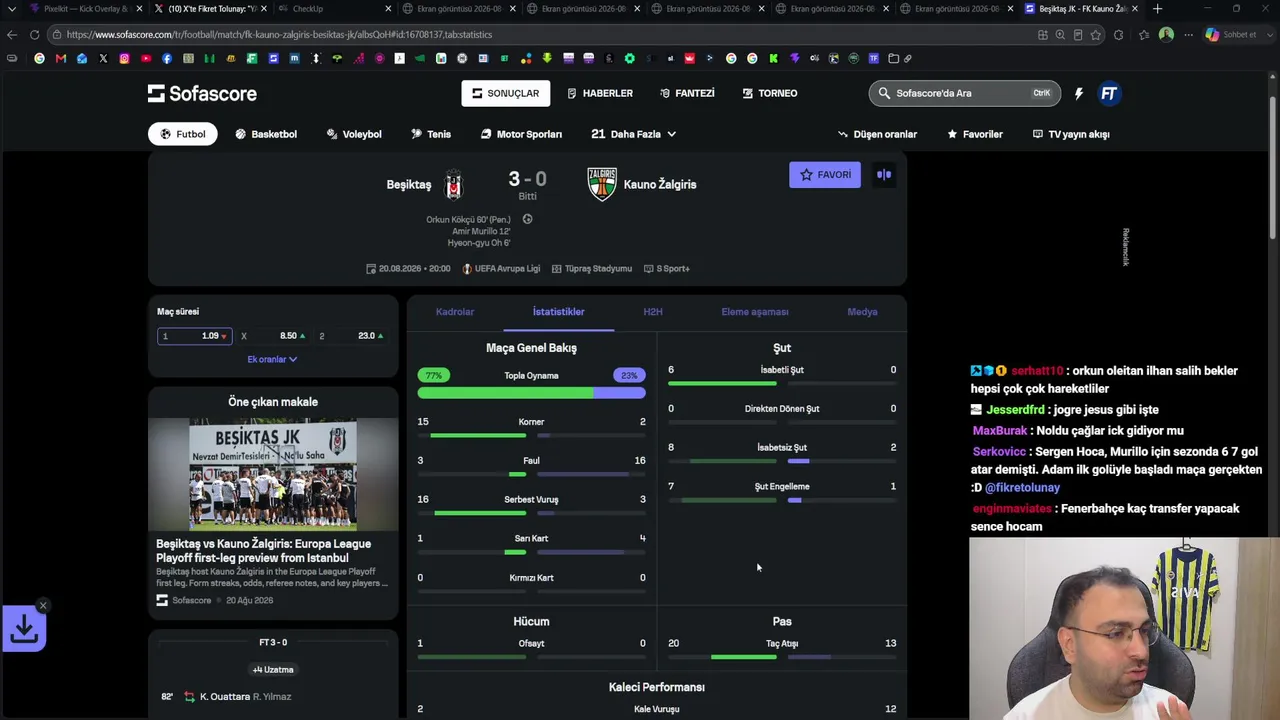Click the penalty ball icon beside goalscorers
Viewport: 1280px width, 720px height.
527,219
